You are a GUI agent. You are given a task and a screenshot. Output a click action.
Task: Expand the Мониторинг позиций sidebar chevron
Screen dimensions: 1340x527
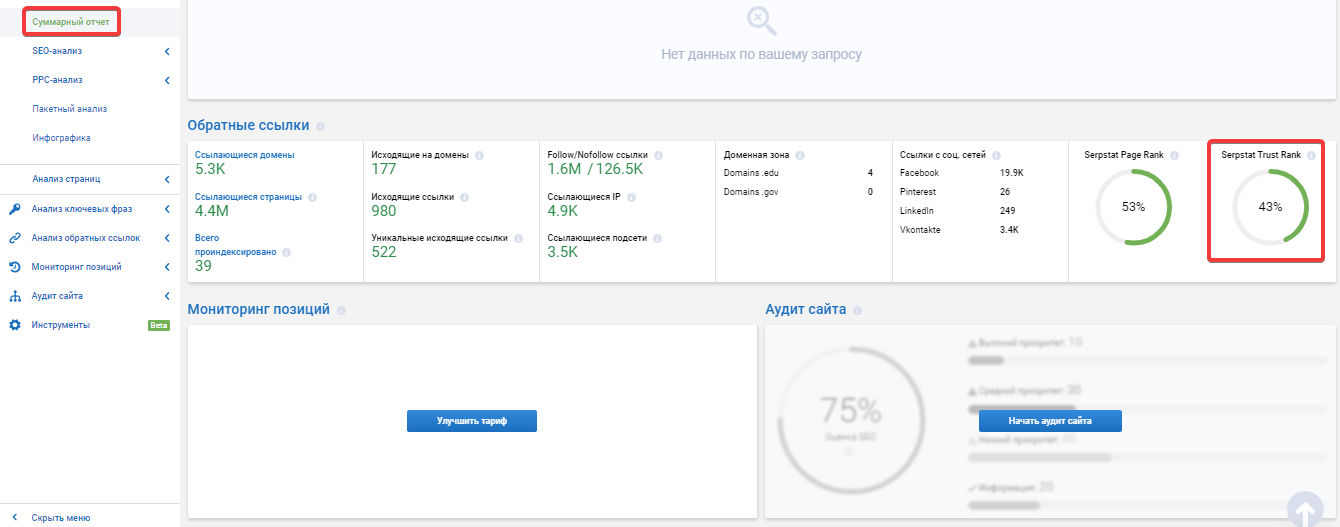pos(167,267)
